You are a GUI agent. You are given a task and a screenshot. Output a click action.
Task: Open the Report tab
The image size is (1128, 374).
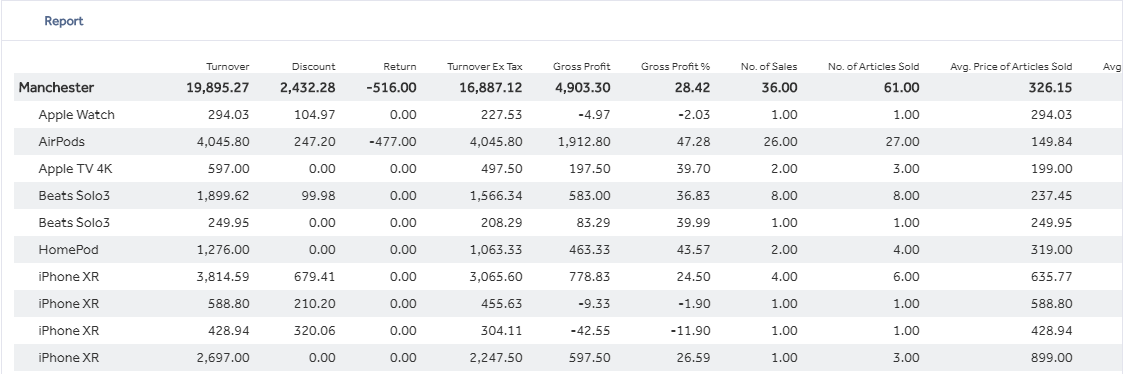point(63,21)
